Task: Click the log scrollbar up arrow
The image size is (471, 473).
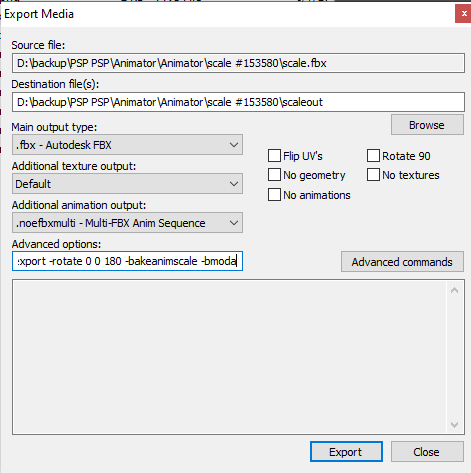Action: tap(454, 290)
